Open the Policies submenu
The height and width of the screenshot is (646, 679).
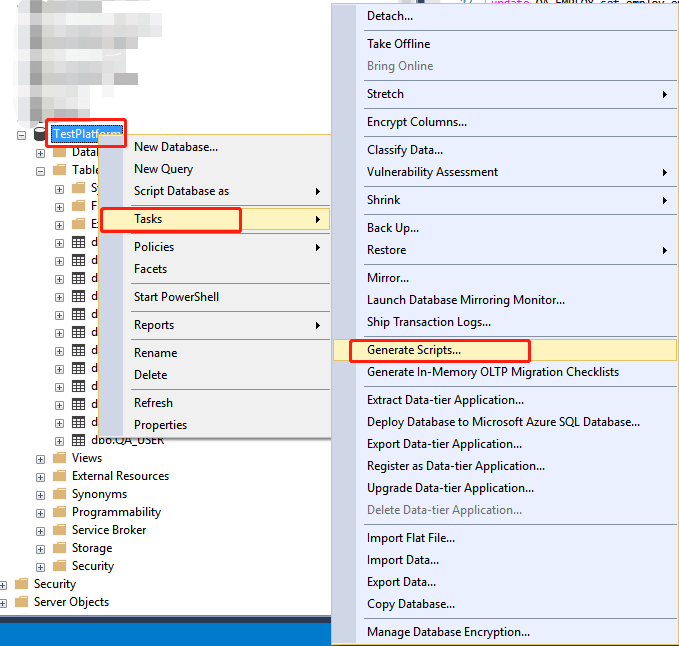[x=215, y=247]
